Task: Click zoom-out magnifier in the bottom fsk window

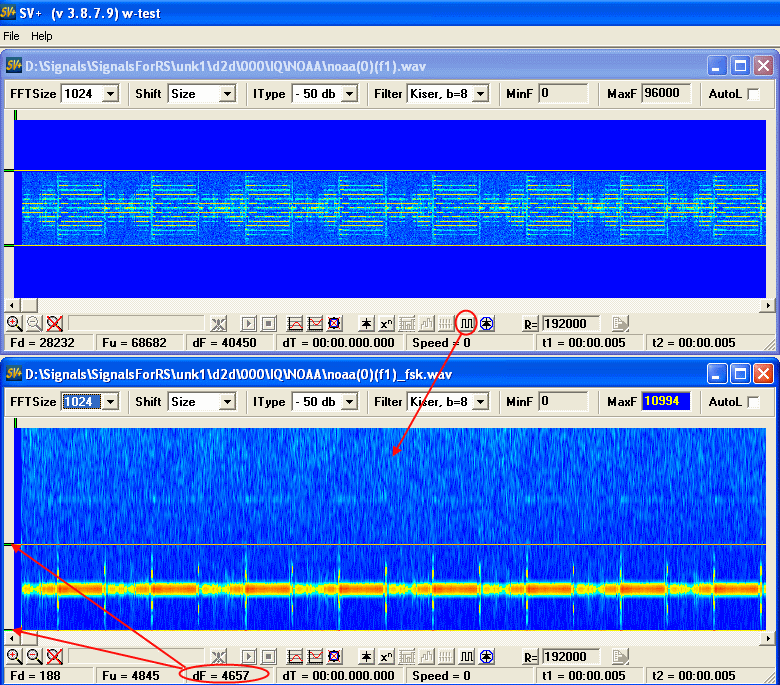Action: tap(34, 656)
